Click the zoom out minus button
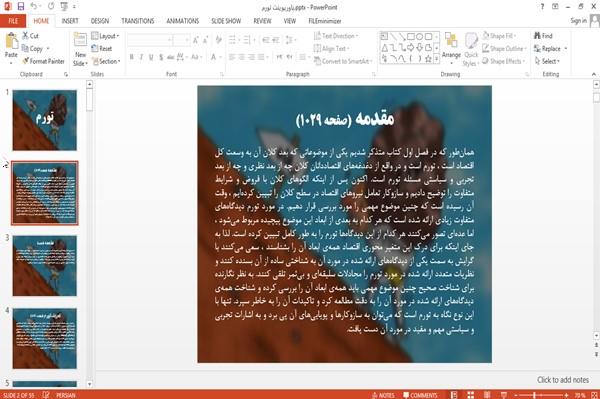 (x=515, y=395)
